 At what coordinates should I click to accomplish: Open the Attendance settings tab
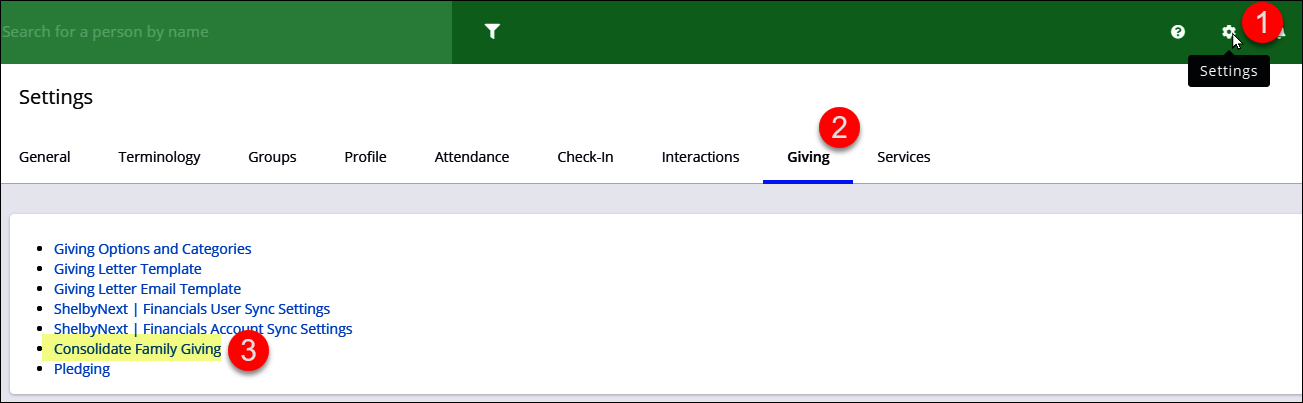tap(472, 157)
